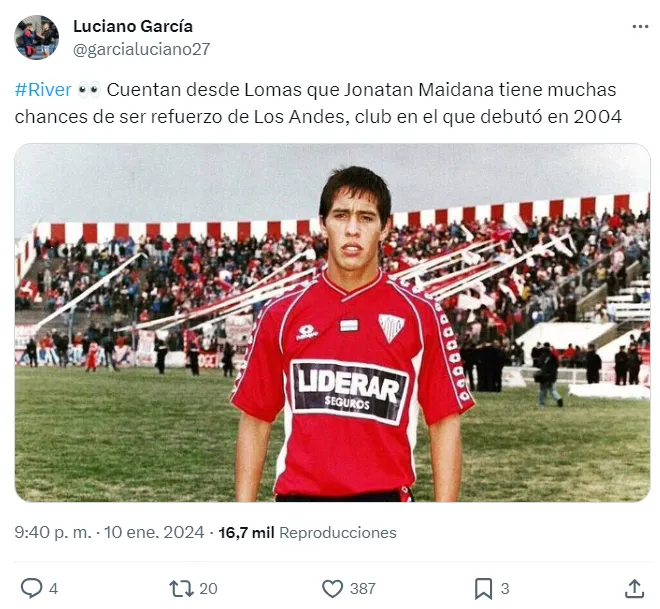Open the reply comment icon

coord(32,588)
